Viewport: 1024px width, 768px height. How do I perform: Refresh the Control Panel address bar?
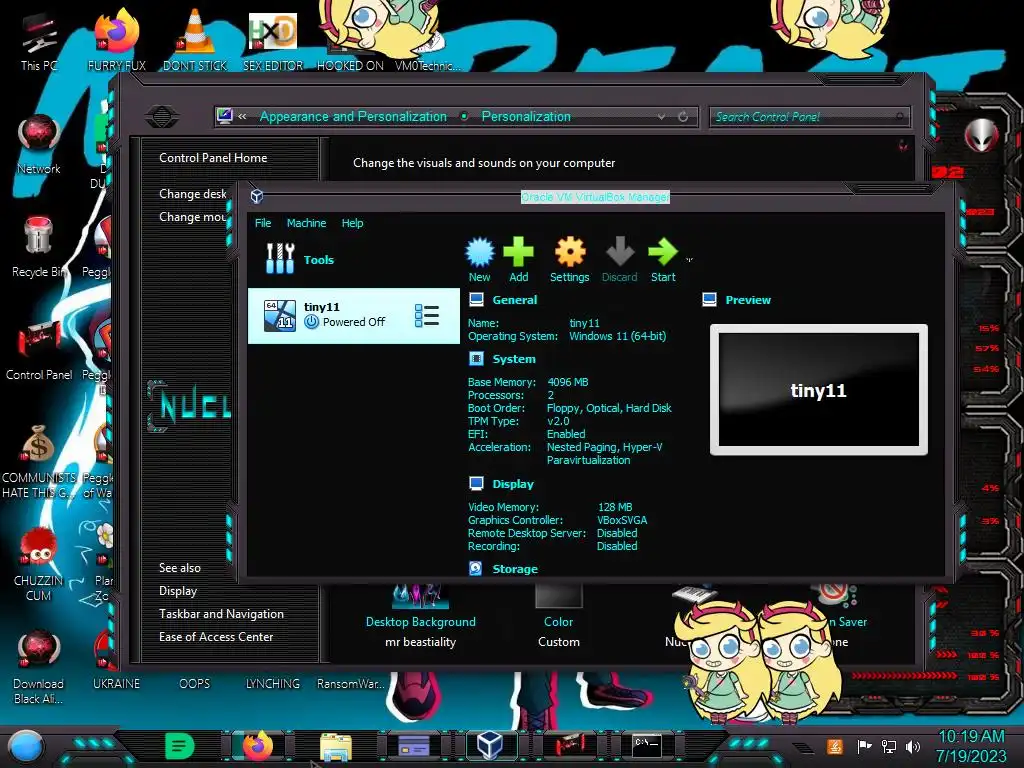click(x=683, y=117)
